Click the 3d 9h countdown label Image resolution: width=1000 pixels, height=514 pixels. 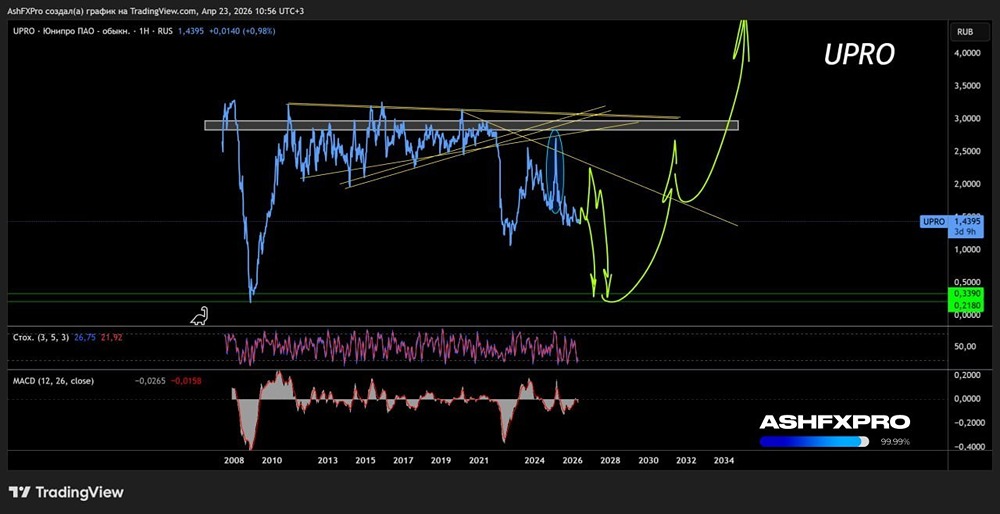click(x=967, y=231)
